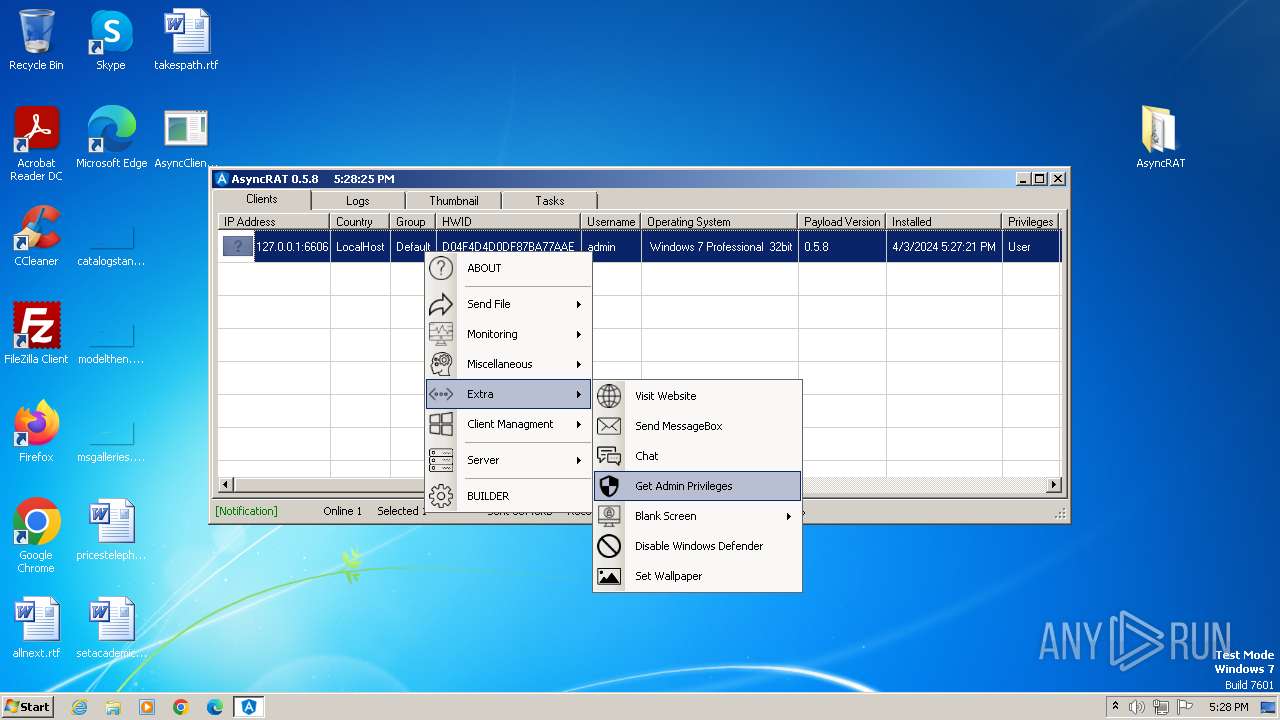
Task: Click the Get Admin Privileges shield icon
Action: 609,486
